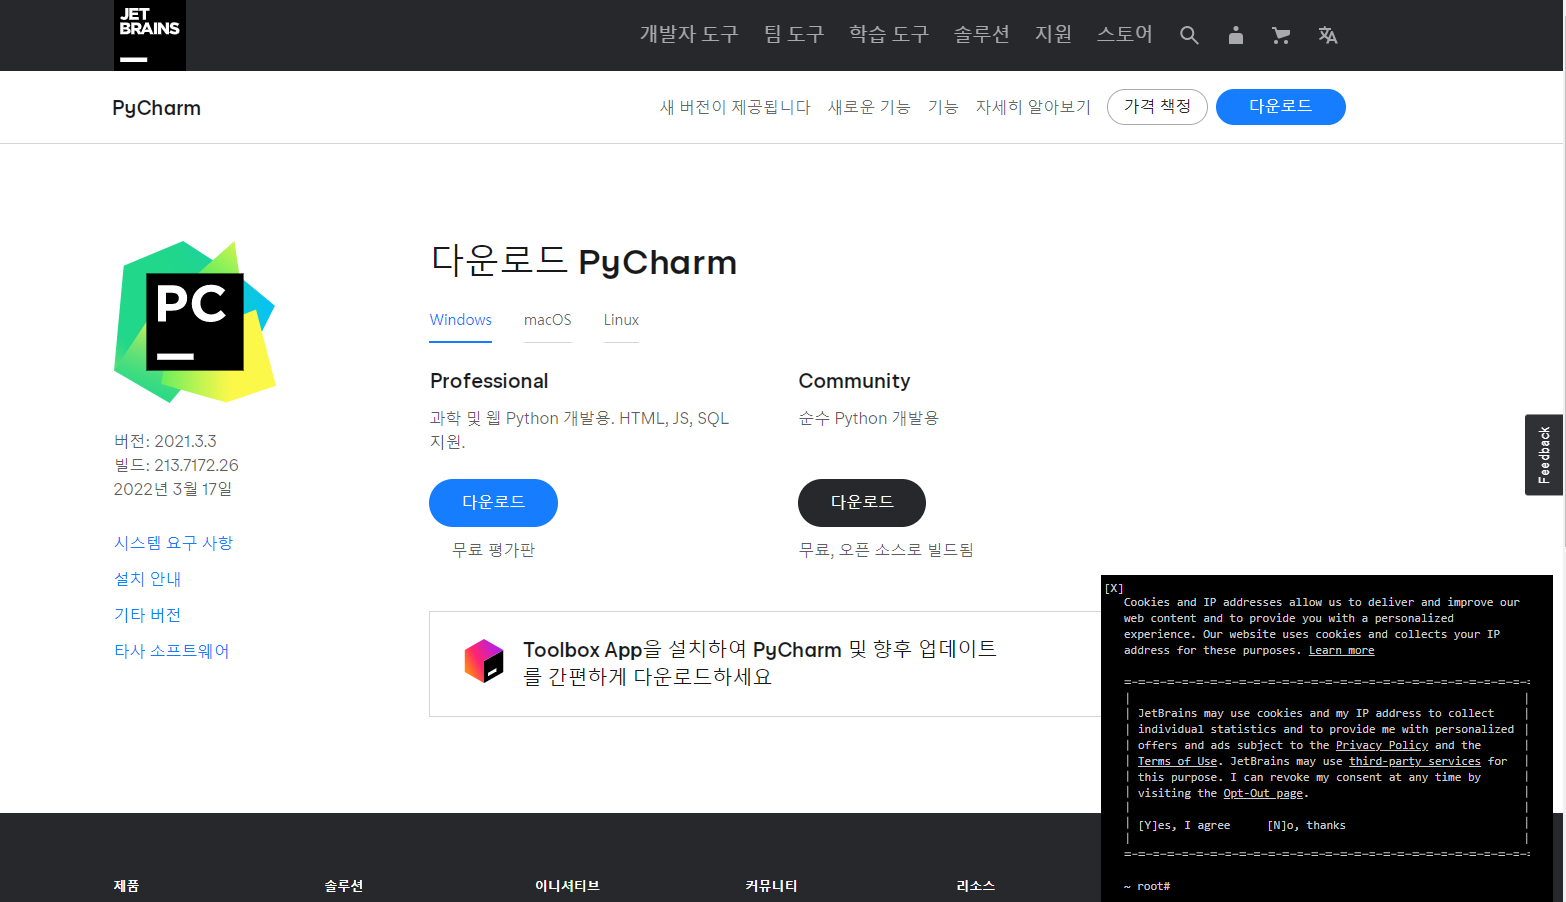Open the language translation icon

(1328, 35)
